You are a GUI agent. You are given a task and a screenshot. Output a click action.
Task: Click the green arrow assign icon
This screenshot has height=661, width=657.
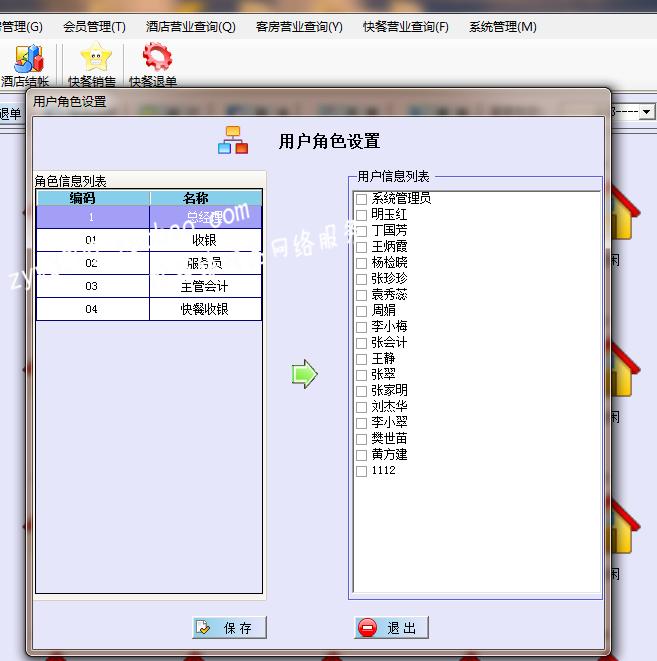point(305,374)
